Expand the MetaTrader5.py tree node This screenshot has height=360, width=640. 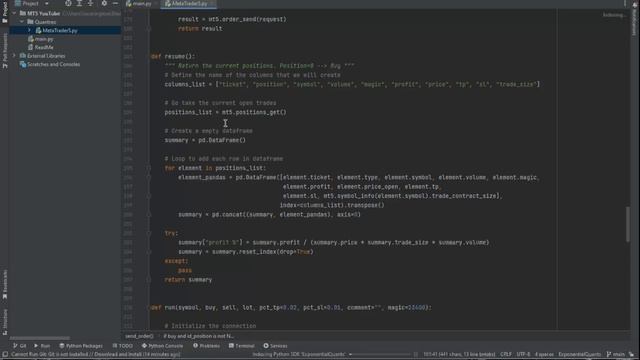29,30
